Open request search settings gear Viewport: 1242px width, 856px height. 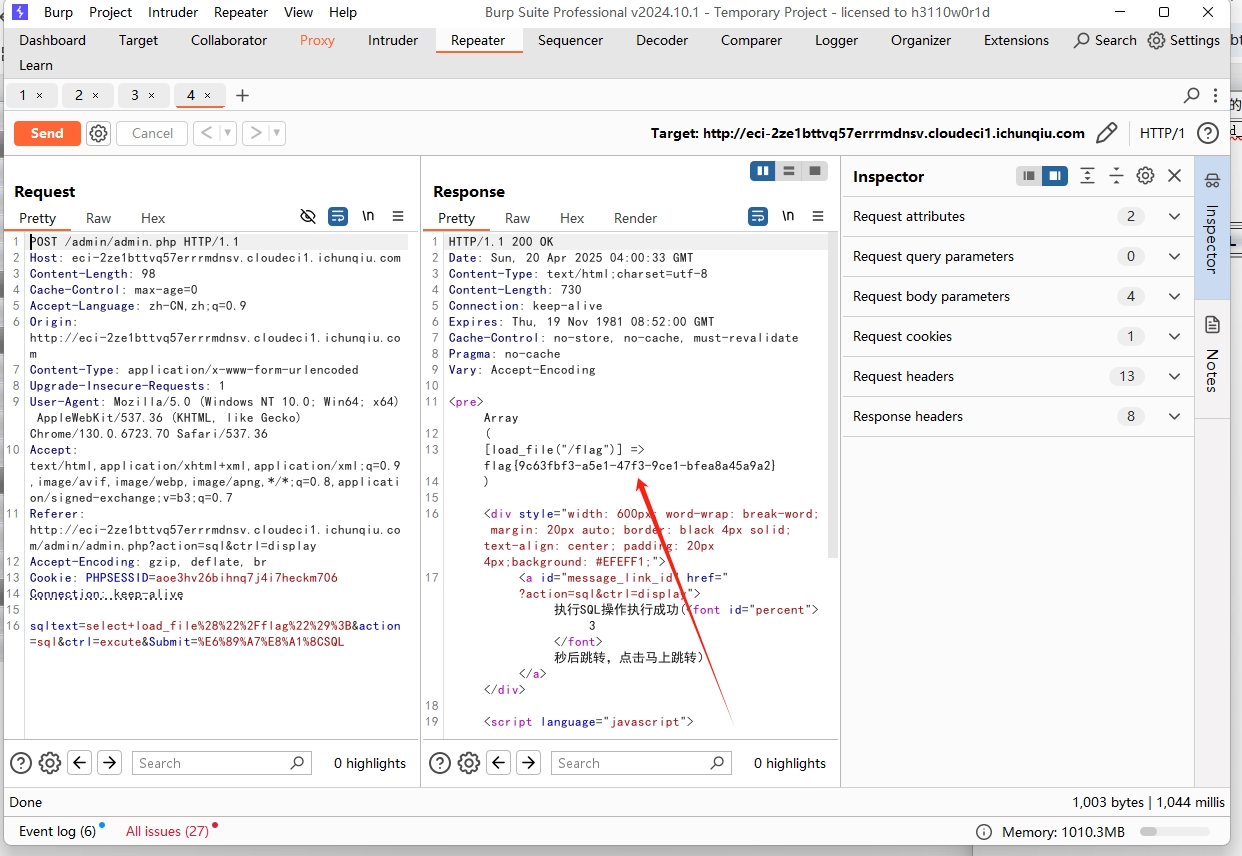point(50,763)
